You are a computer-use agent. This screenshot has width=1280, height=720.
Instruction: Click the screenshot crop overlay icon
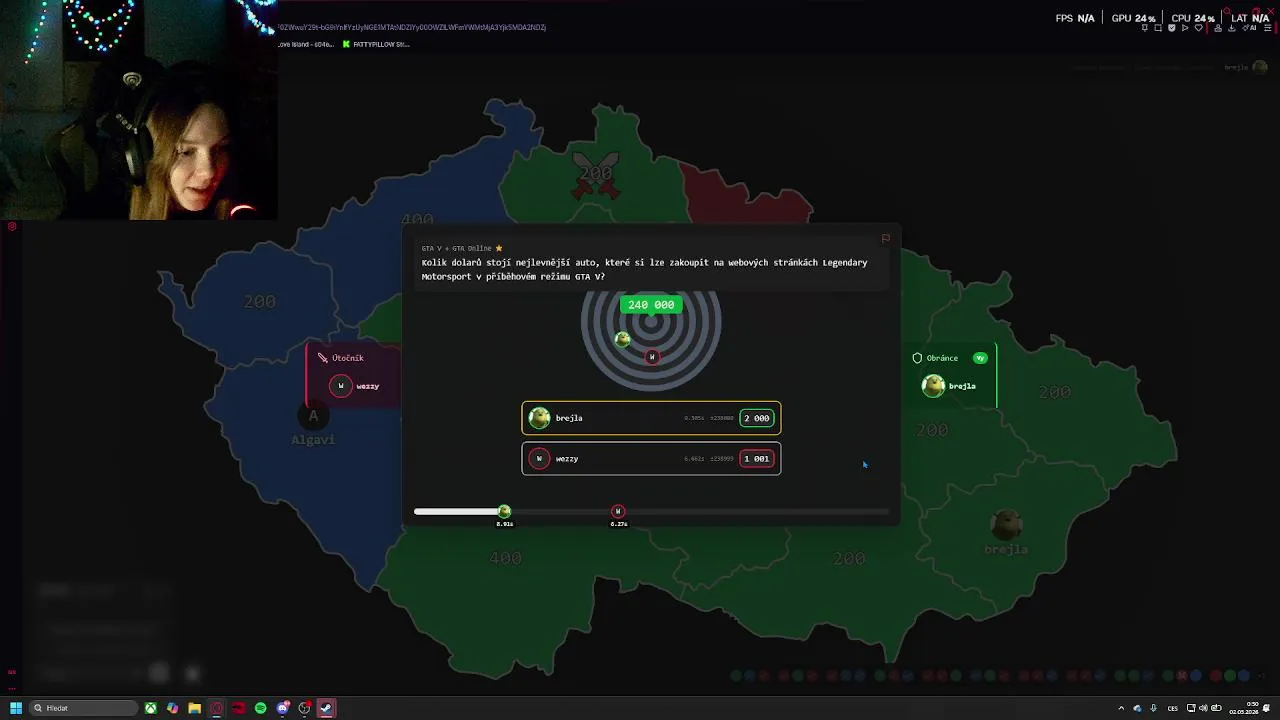tap(1158, 28)
